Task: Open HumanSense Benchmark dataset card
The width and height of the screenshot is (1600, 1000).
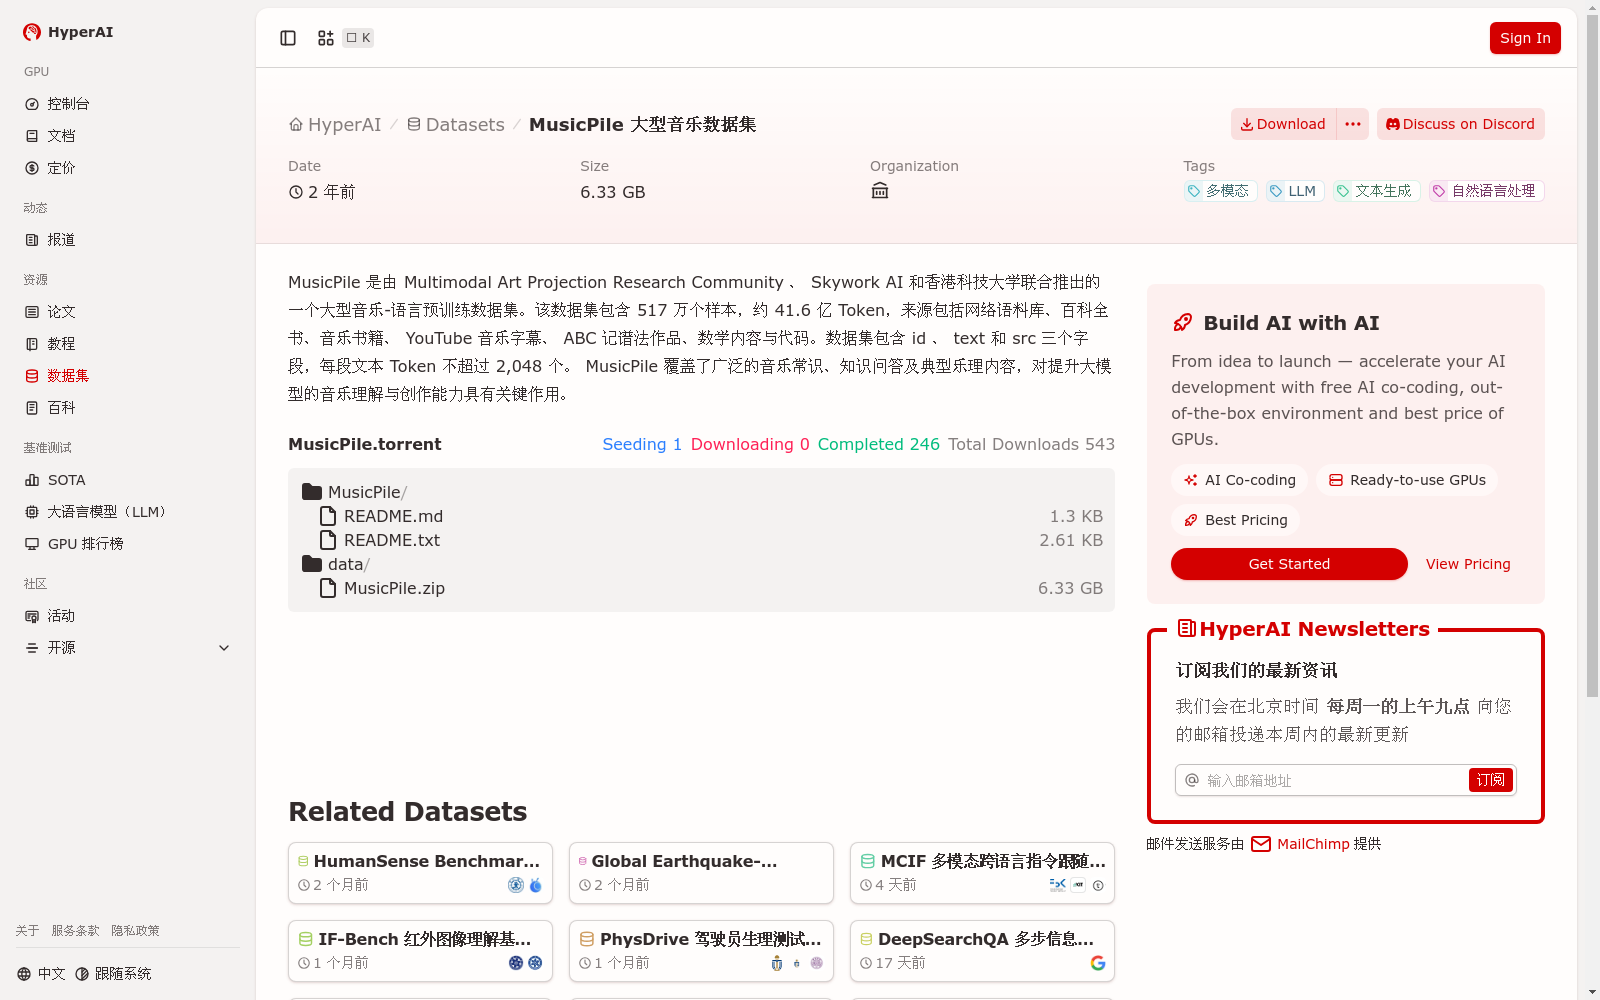Action: [420, 873]
